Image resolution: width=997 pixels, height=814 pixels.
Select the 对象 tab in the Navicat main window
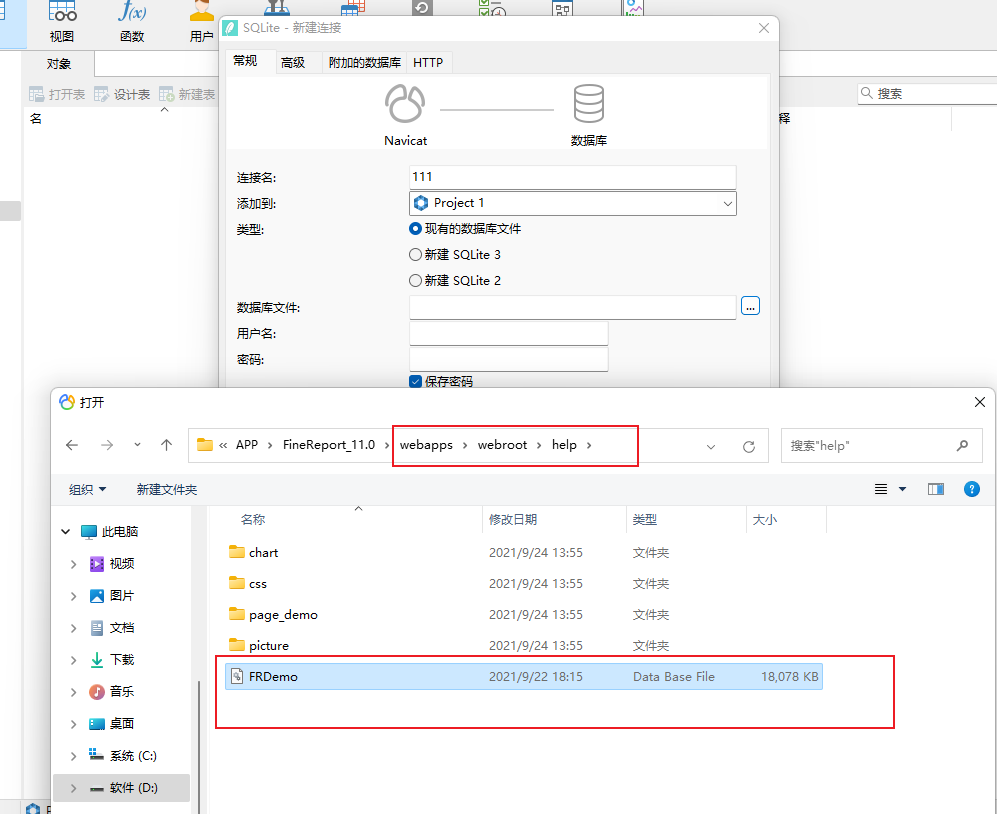click(x=58, y=64)
